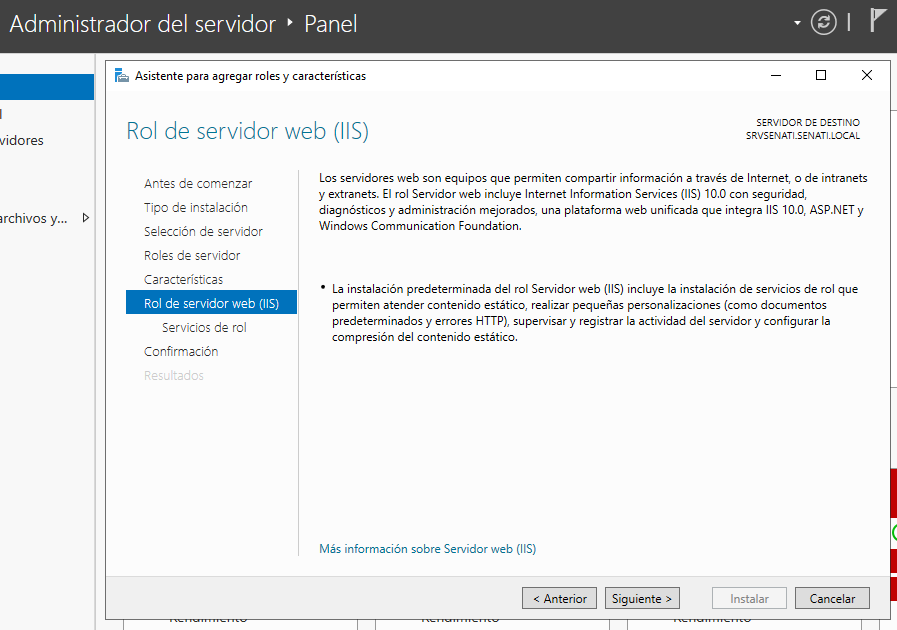Jump to the 'Roles de servidor' step
897x630 pixels.
(192, 256)
